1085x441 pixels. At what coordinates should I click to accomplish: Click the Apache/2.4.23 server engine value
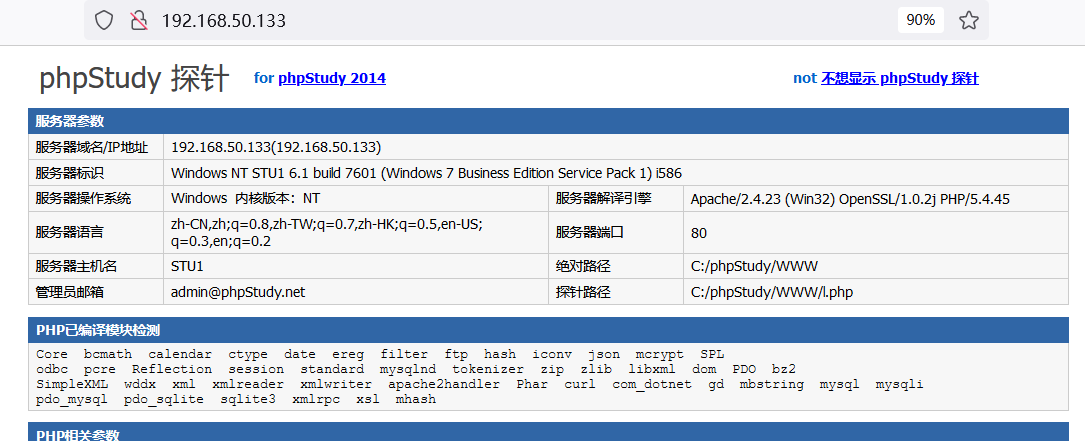[850, 199]
